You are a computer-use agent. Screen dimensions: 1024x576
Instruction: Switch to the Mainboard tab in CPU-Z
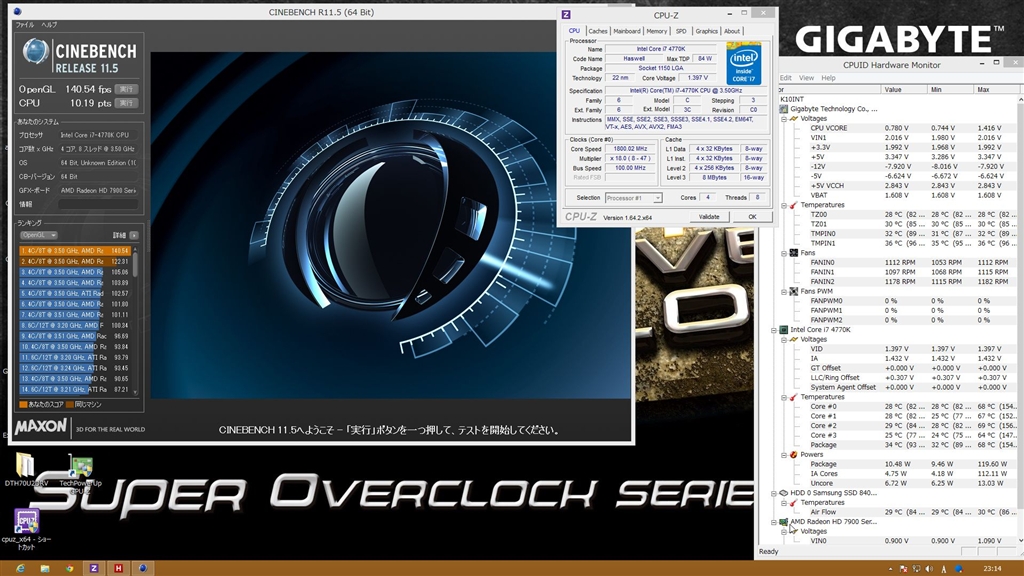pyautogui.click(x=626, y=31)
